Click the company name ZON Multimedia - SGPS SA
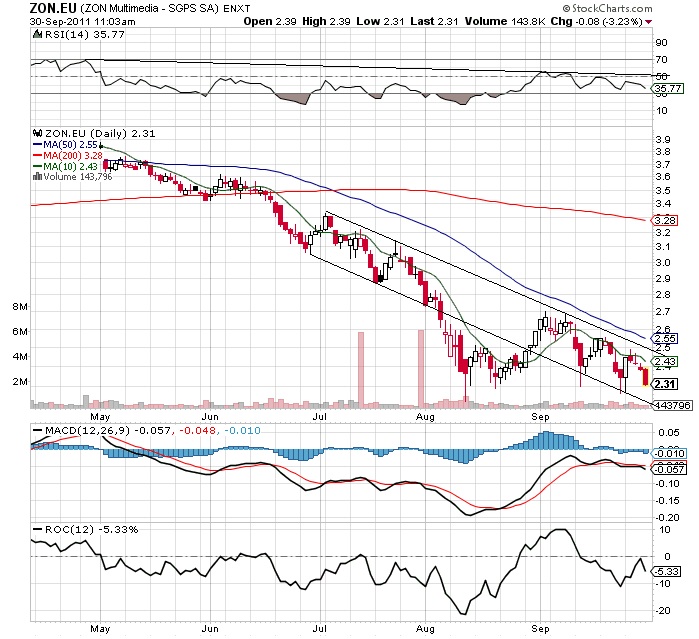Screen dimensions: 699x639 pos(149,8)
